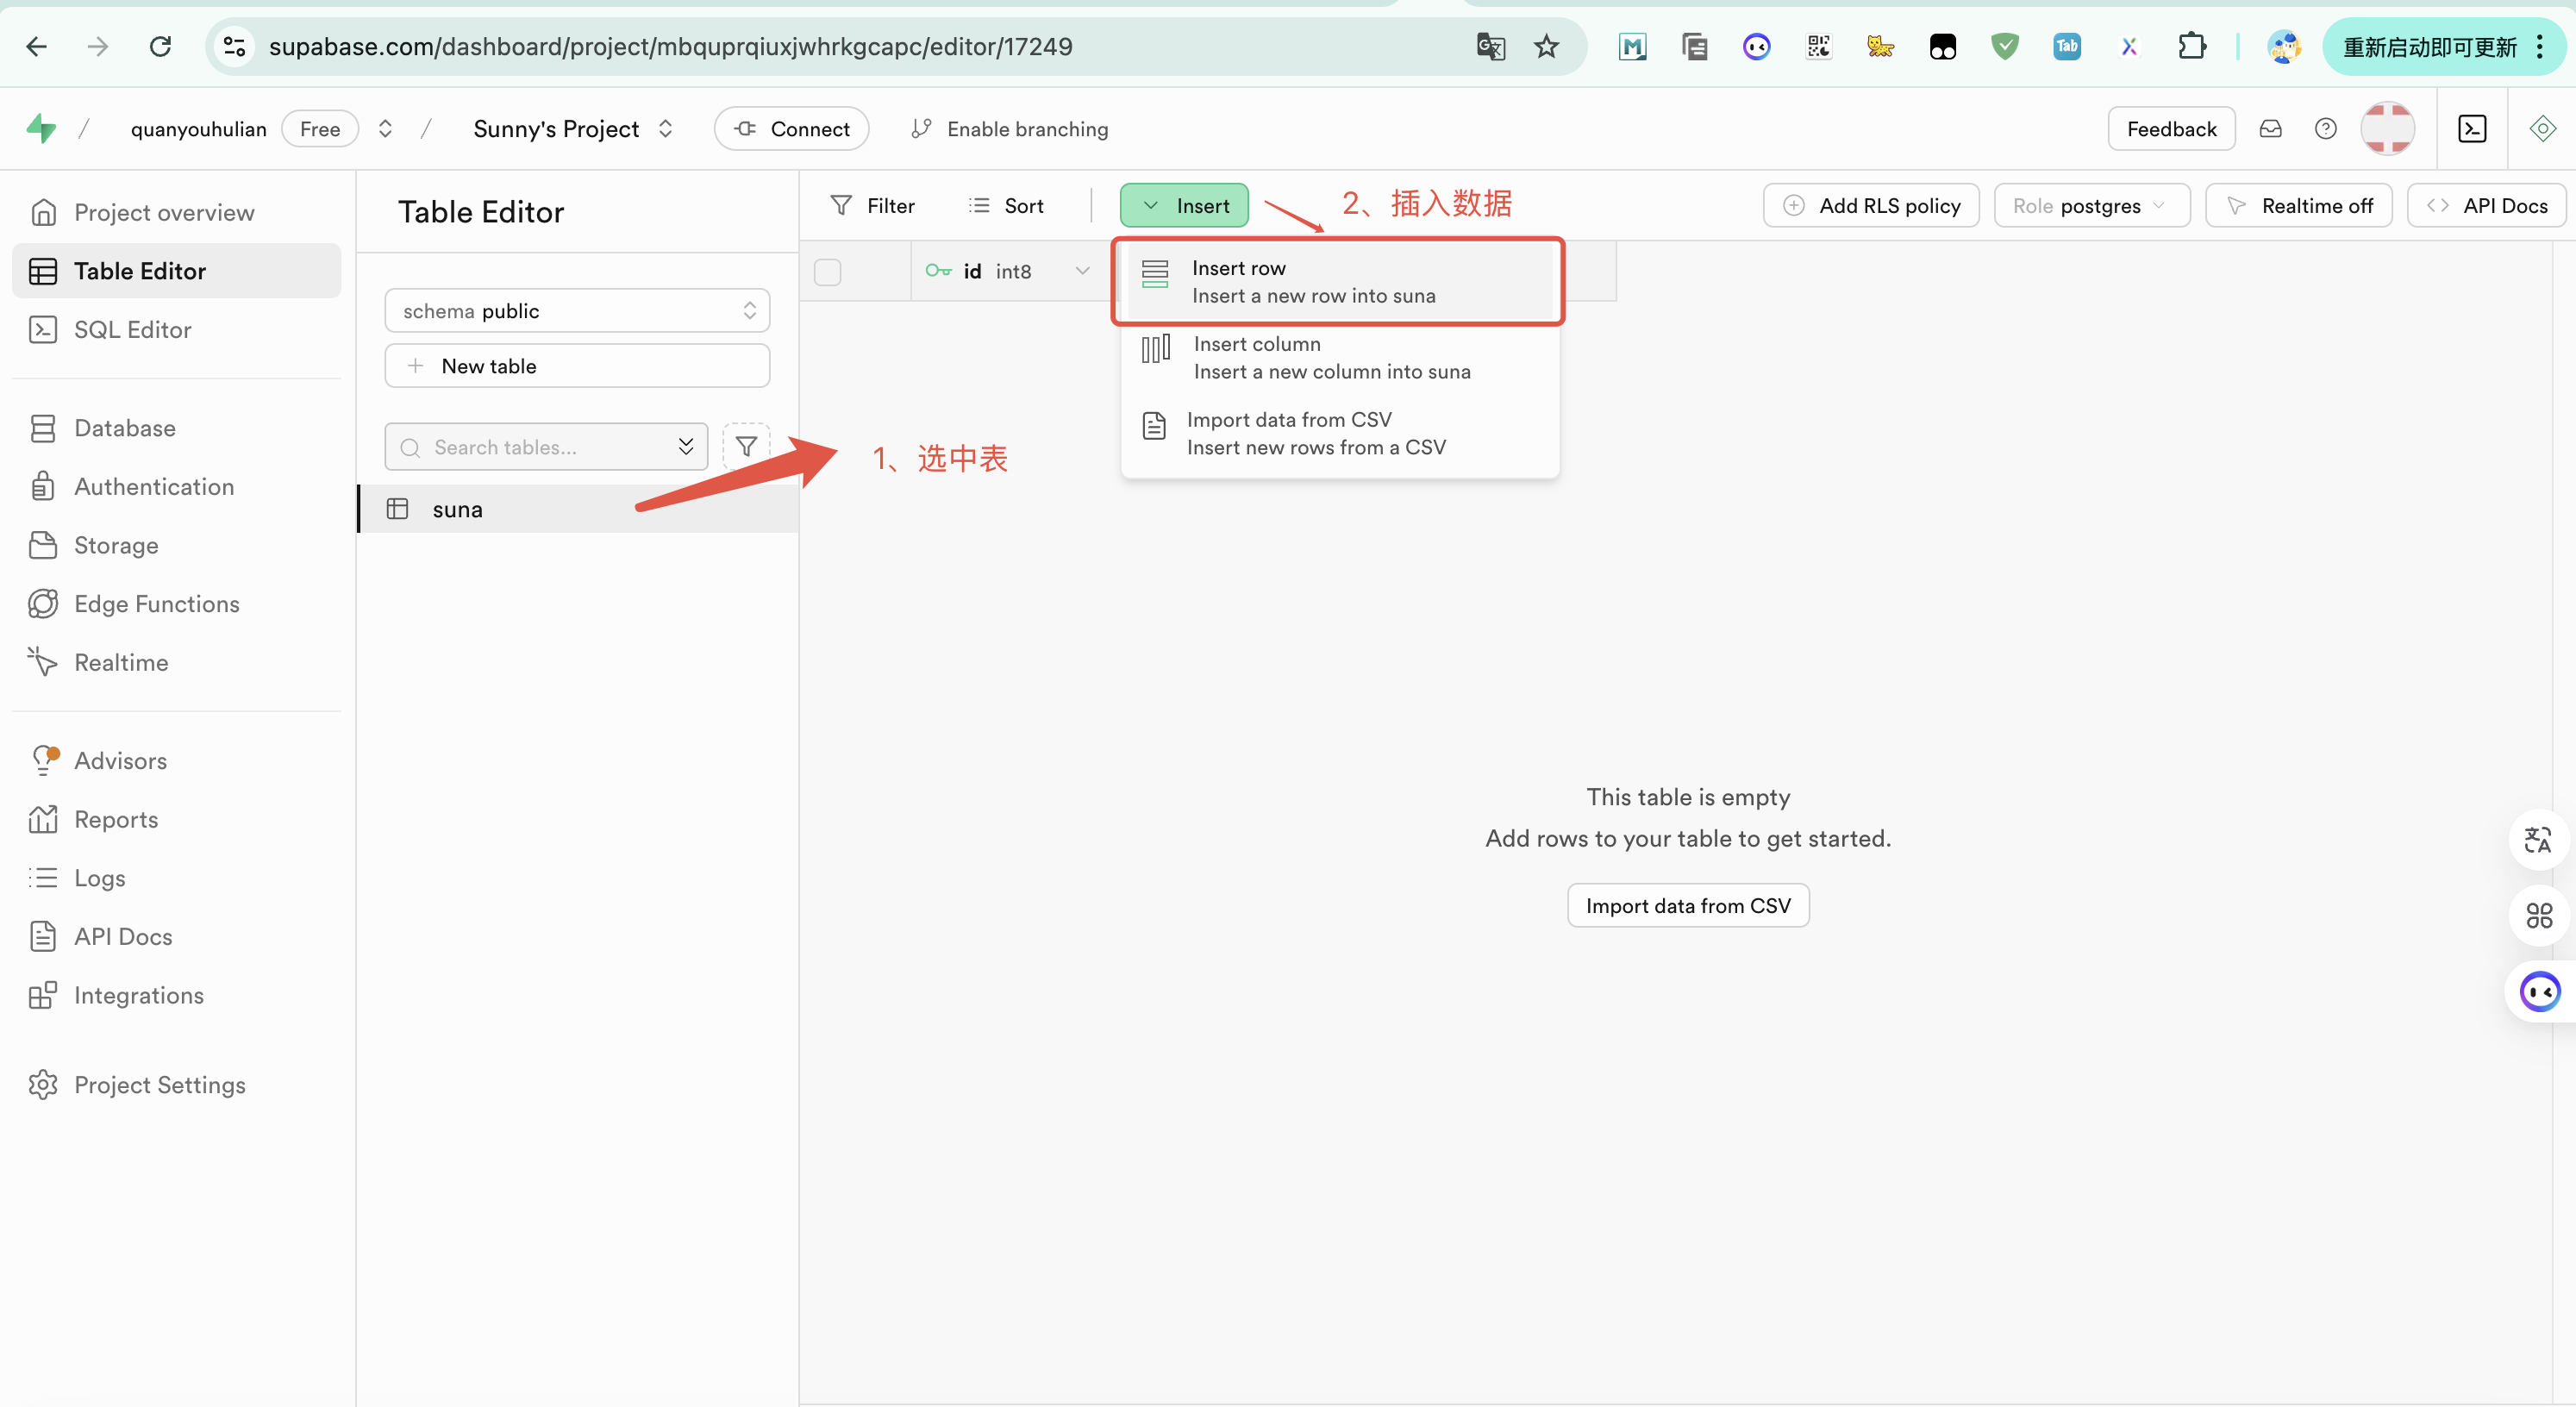The image size is (2576, 1407).
Task: Click the M extension icon in toolbar
Action: point(1632,46)
